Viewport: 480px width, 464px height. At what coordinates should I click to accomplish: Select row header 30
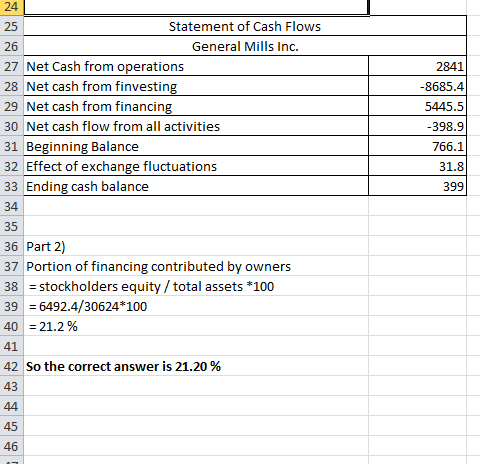pos(11,126)
